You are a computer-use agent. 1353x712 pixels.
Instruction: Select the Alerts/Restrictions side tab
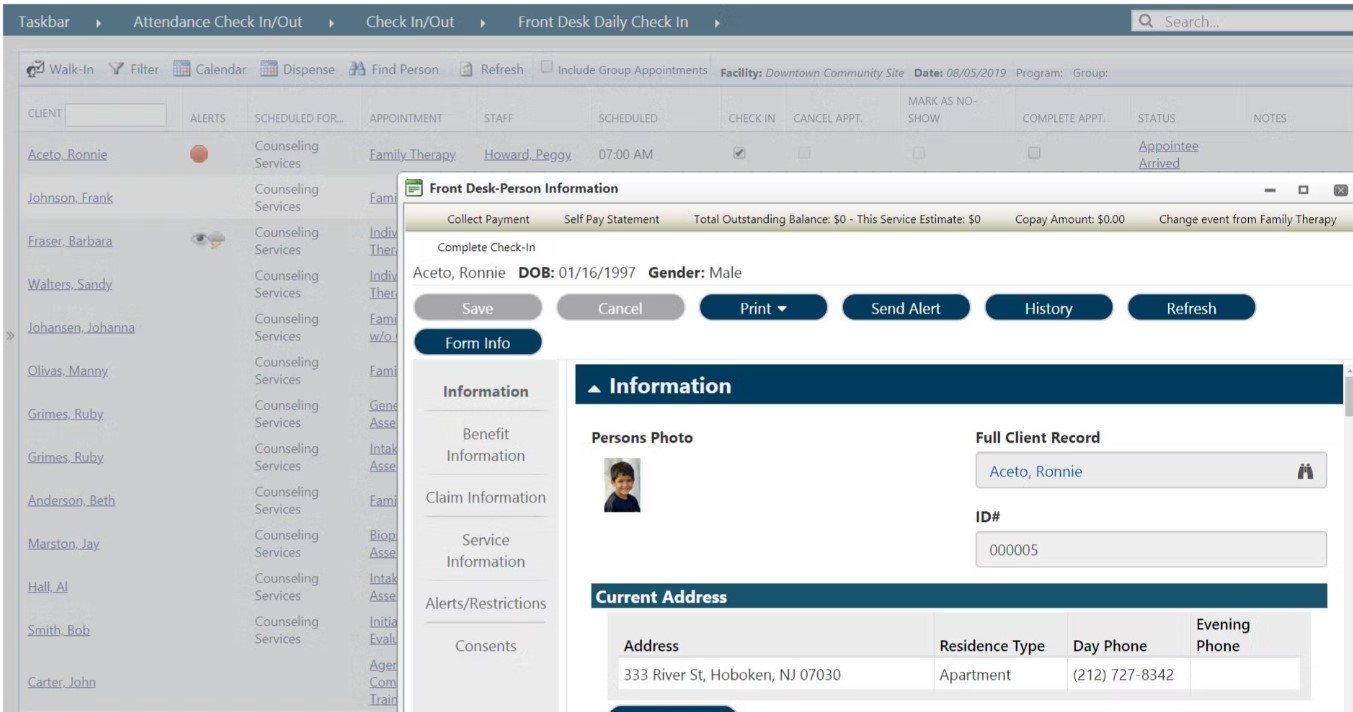(485, 603)
